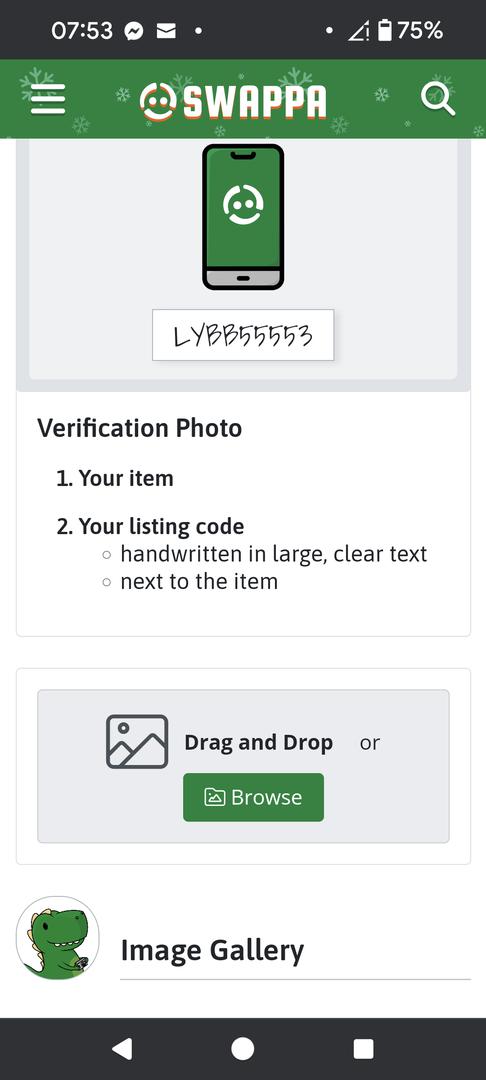
Task: Select the Image Gallery heading
Action: 212,950
